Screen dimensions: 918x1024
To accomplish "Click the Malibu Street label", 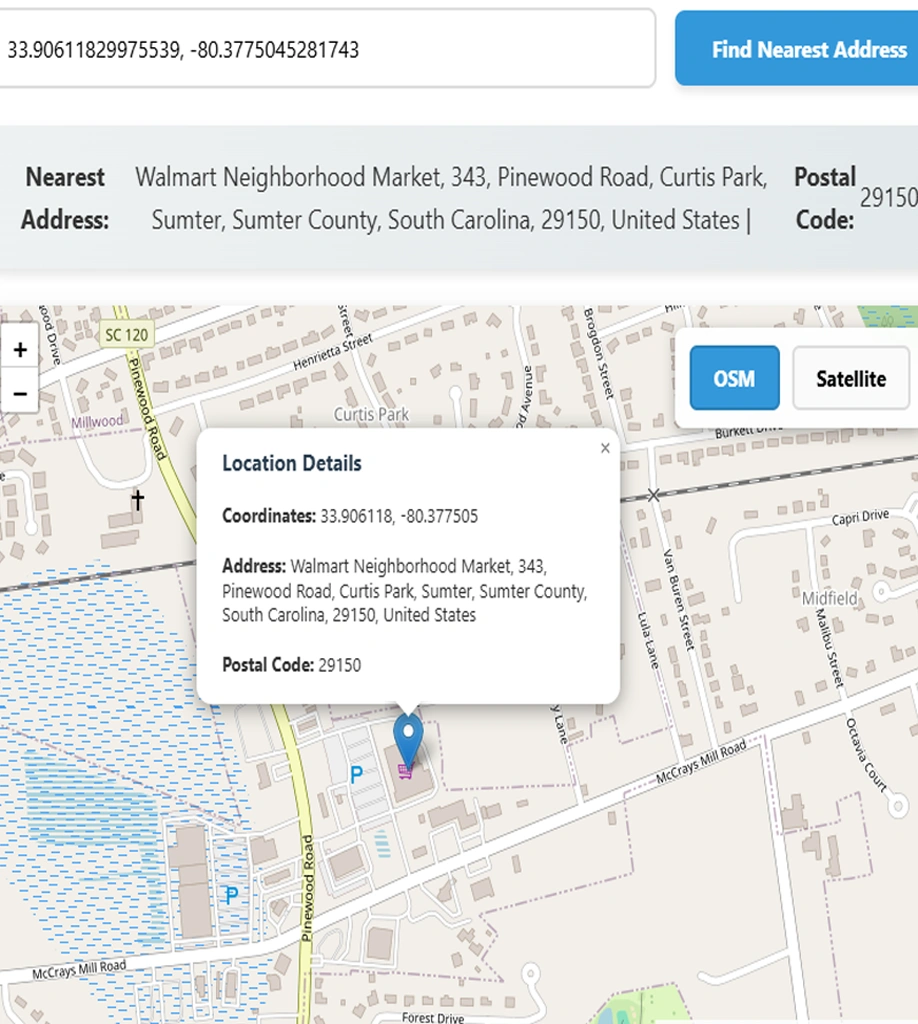I will (x=829, y=648).
